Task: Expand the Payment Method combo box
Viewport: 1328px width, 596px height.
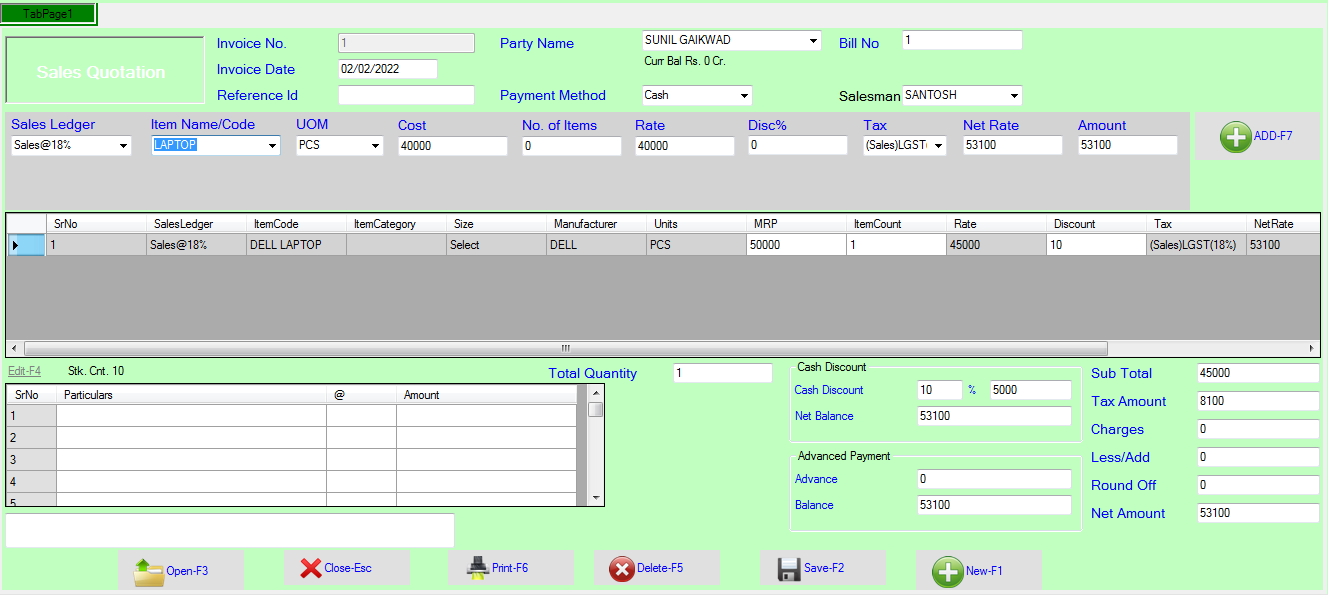Action: [x=744, y=96]
